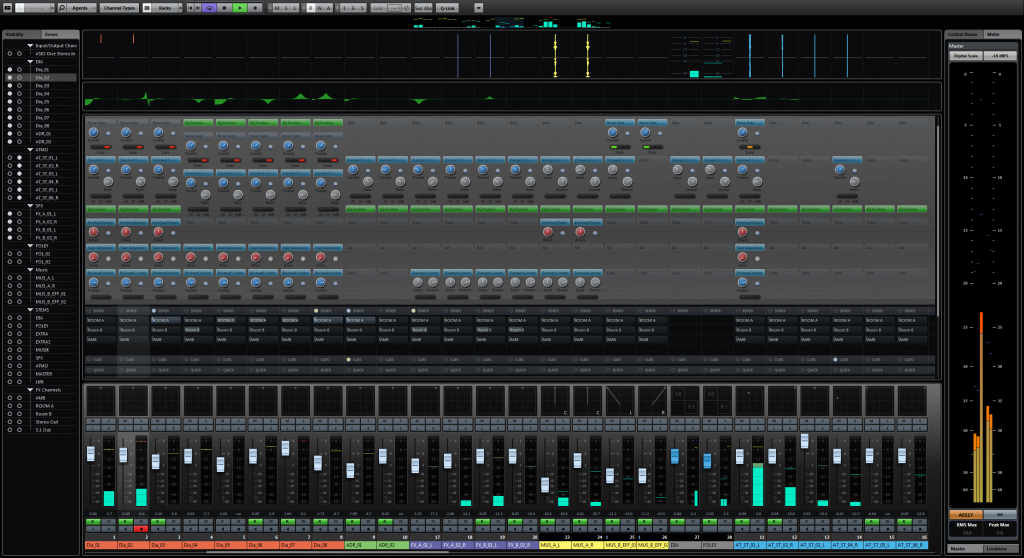Click the Channel Types button
This screenshot has width=1024, height=558.
[120, 7]
